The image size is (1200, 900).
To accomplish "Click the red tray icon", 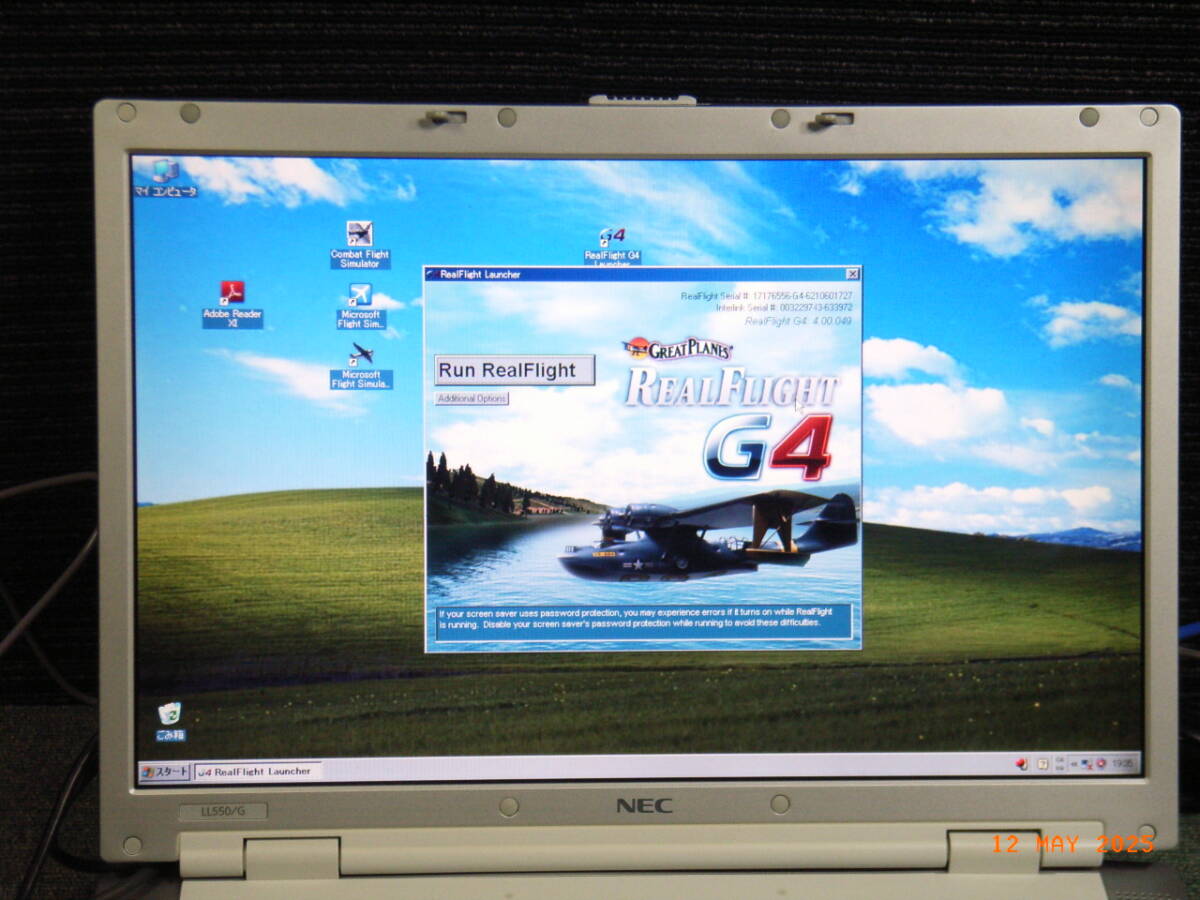I will pyautogui.click(x=1021, y=764).
